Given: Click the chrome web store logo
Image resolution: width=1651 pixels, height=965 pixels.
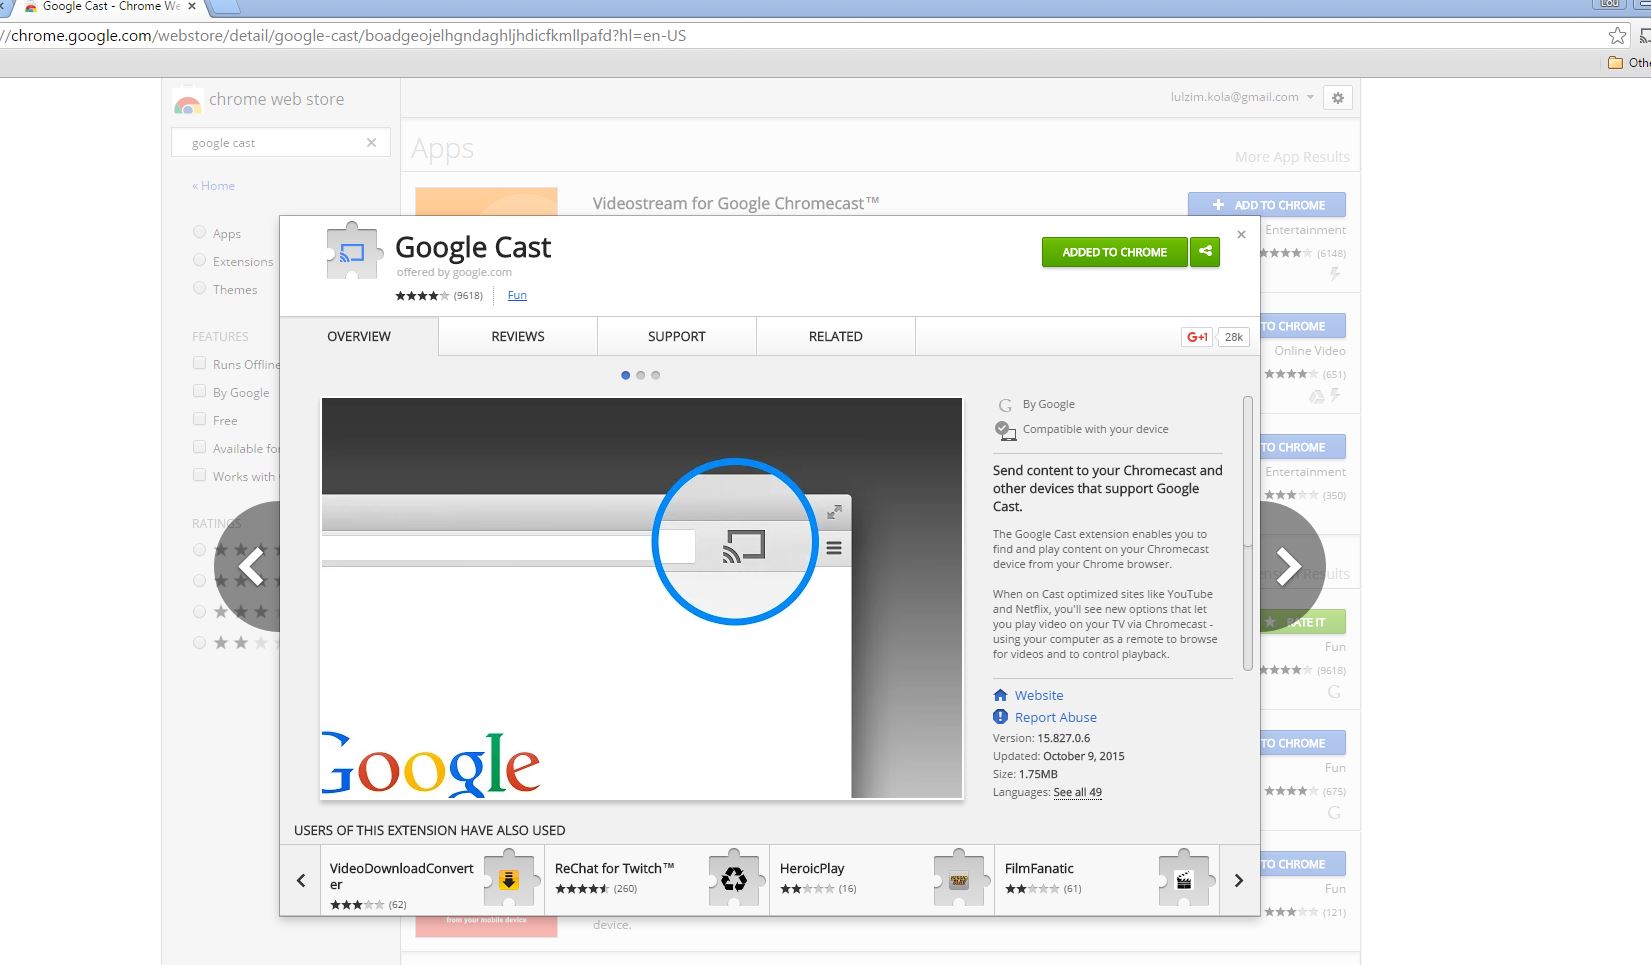Looking at the screenshot, I should 187,100.
